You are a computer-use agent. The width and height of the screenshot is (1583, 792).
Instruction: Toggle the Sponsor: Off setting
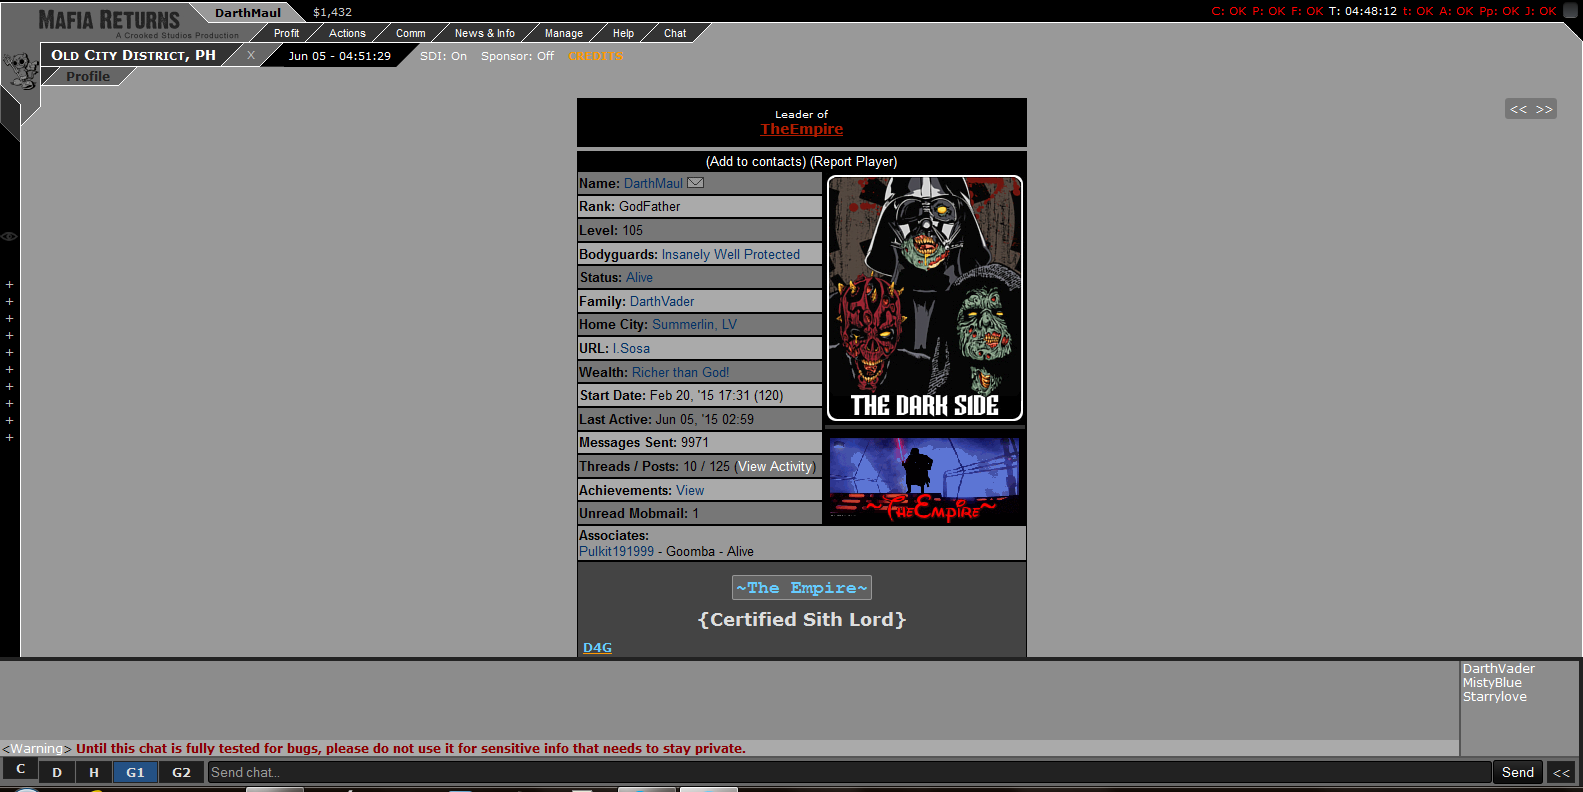517,56
